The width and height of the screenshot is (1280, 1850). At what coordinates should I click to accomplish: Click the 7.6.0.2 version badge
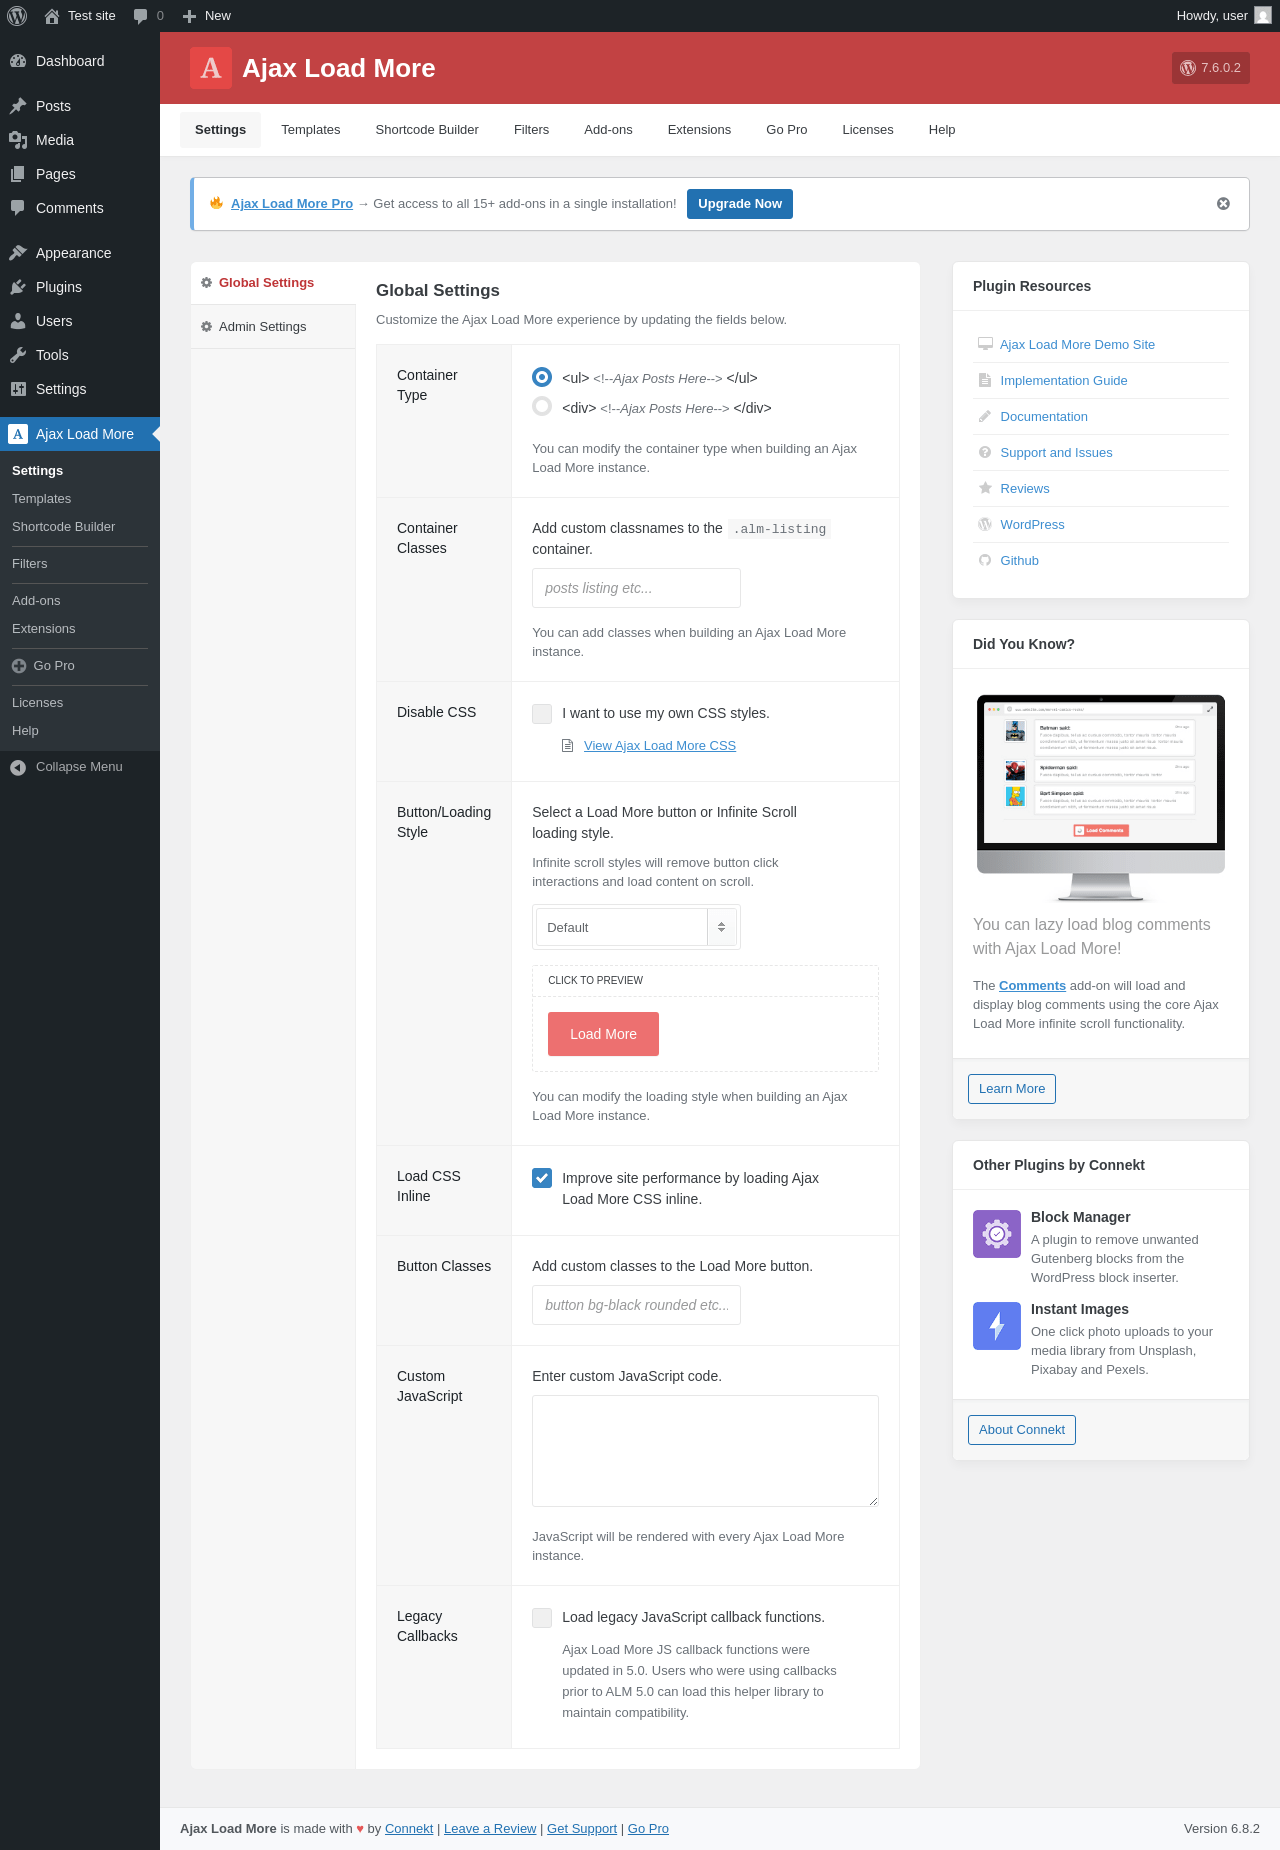coord(1210,68)
